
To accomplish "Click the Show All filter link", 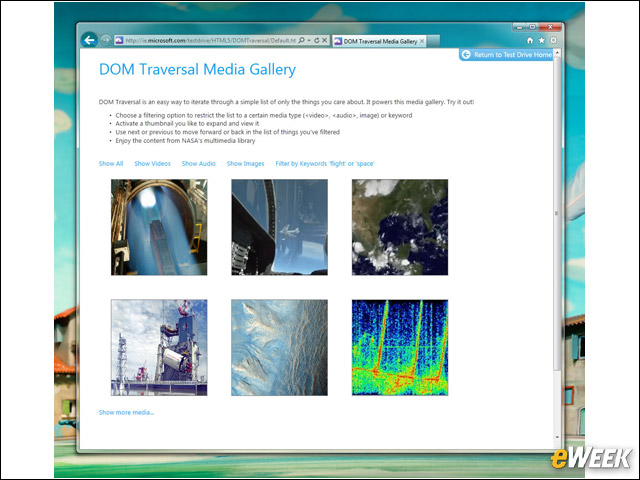I will [x=111, y=164].
